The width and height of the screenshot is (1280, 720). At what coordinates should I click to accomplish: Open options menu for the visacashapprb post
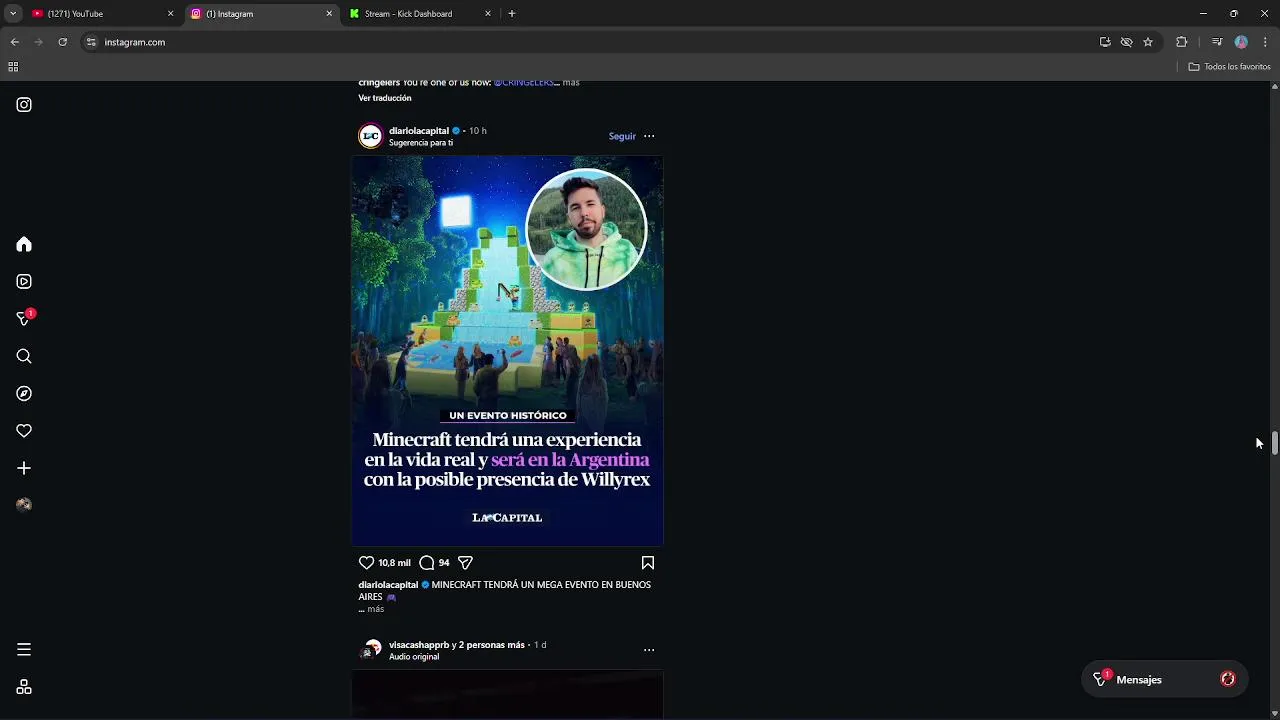pos(649,650)
